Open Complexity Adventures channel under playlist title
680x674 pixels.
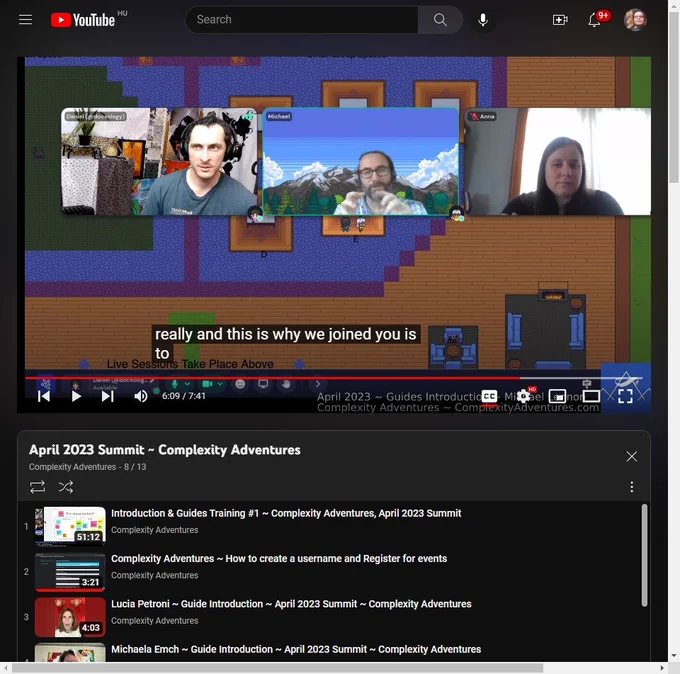point(72,467)
